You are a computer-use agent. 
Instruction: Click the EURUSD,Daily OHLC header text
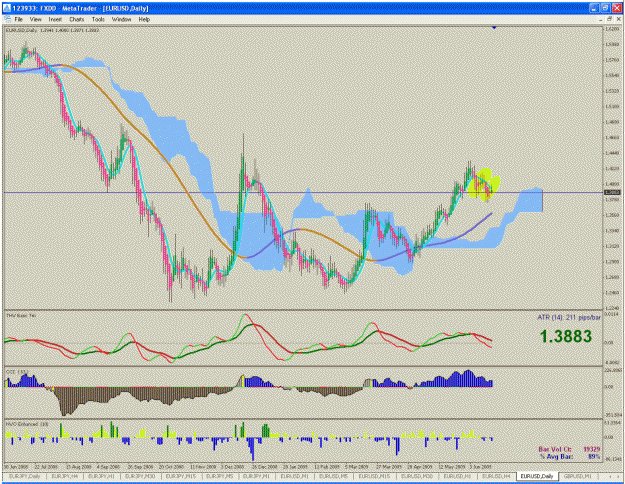[52, 30]
